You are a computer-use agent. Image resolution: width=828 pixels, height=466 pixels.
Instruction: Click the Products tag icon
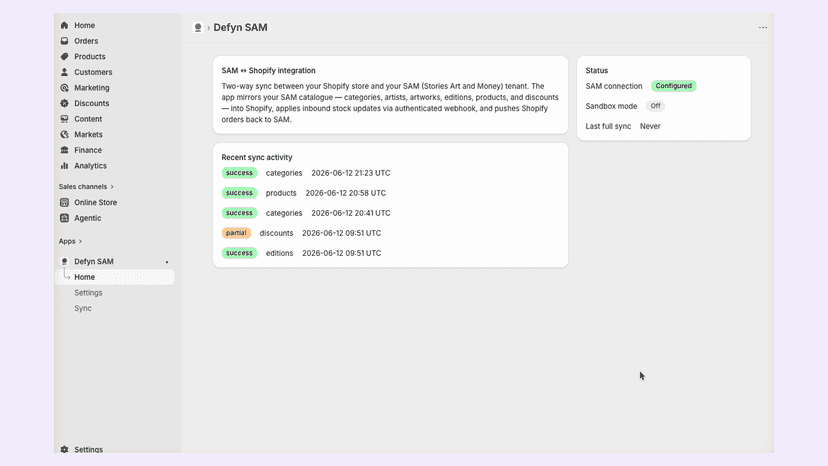pyautogui.click(x=64, y=57)
